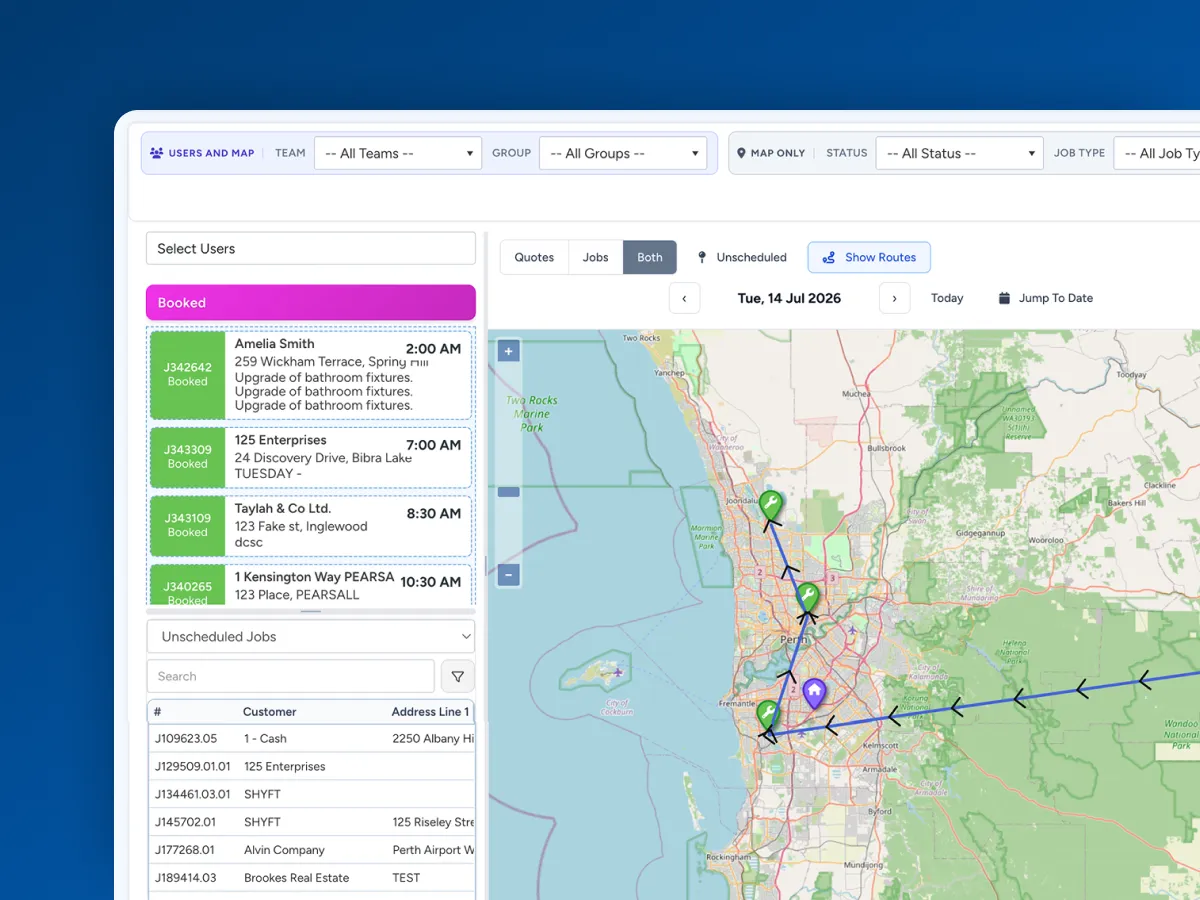This screenshot has width=1200, height=900.
Task: Click the Perth Airport address cell
Action: (x=433, y=850)
